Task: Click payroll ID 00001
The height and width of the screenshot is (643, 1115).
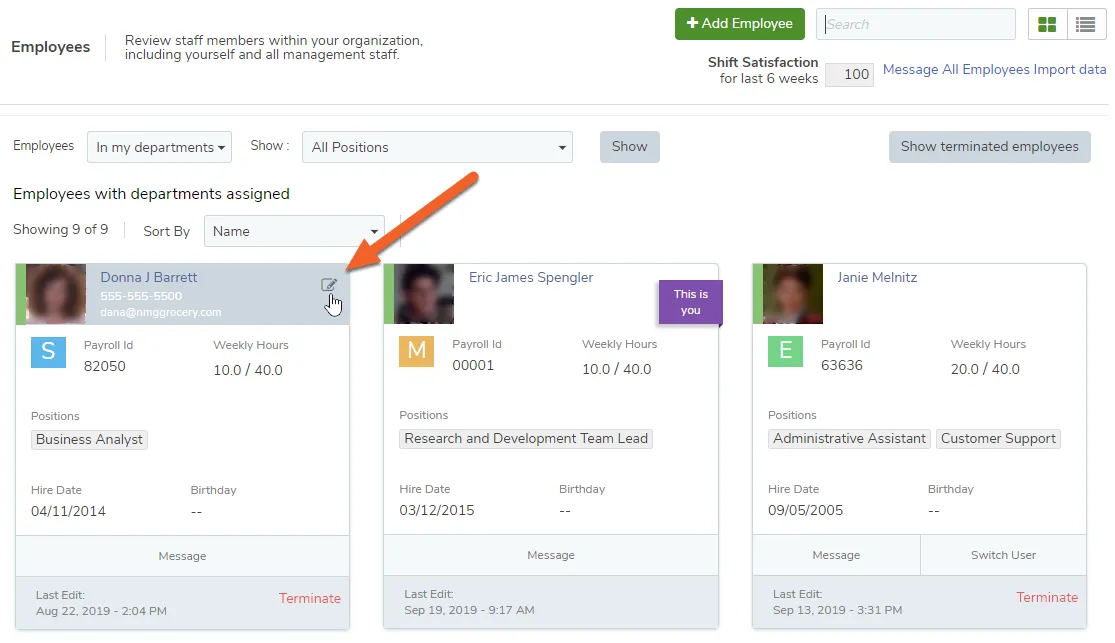Action: (x=473, y=366)
